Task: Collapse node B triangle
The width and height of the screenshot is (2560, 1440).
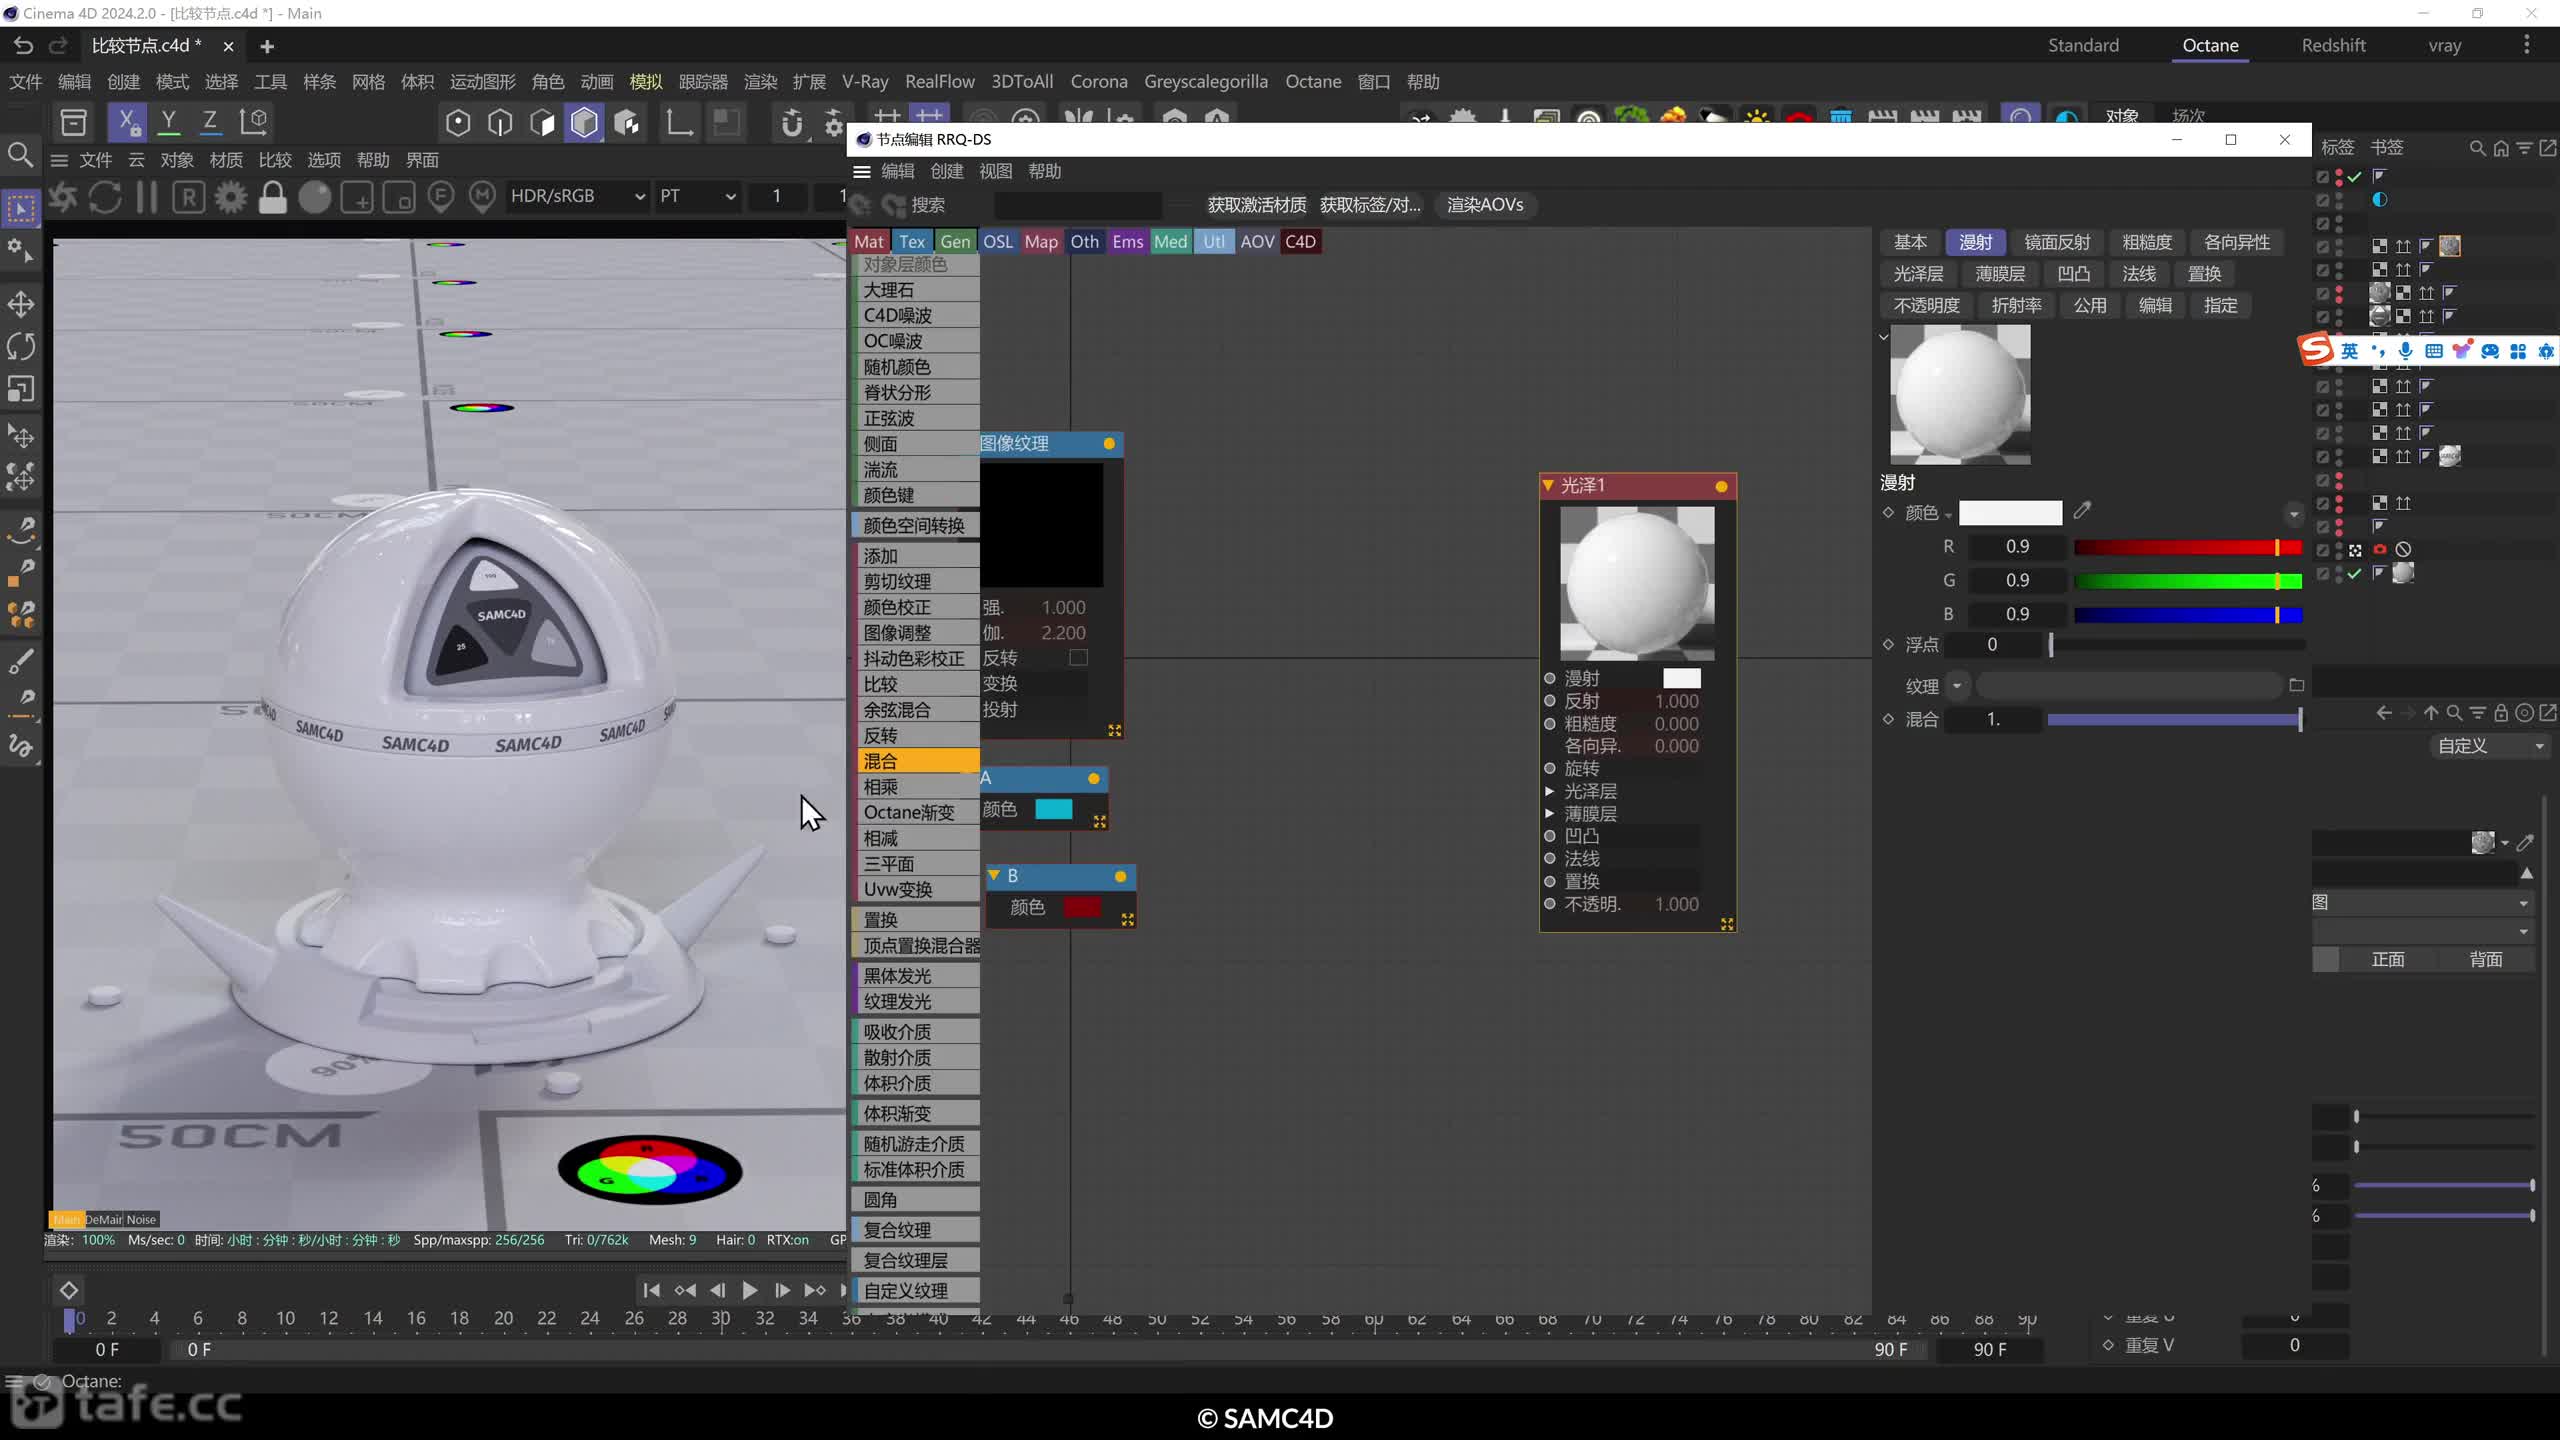Action: coord(994,875)
